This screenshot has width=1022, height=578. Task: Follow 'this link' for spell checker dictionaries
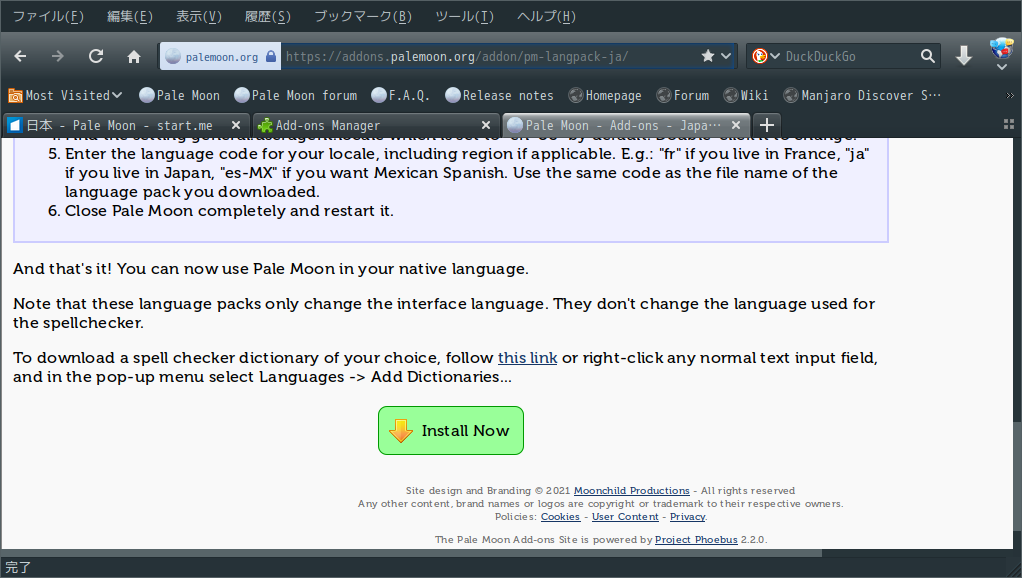coord(527,358)
